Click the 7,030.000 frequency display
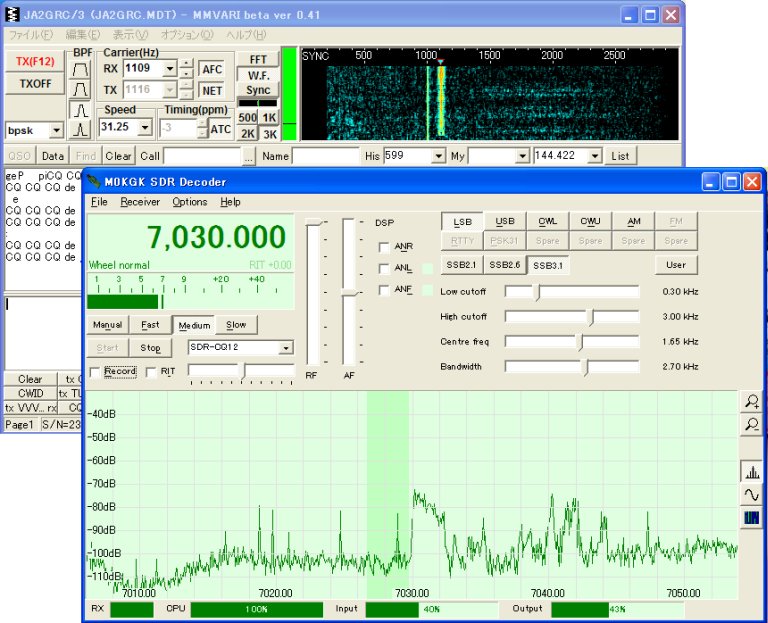 point(216,237)
